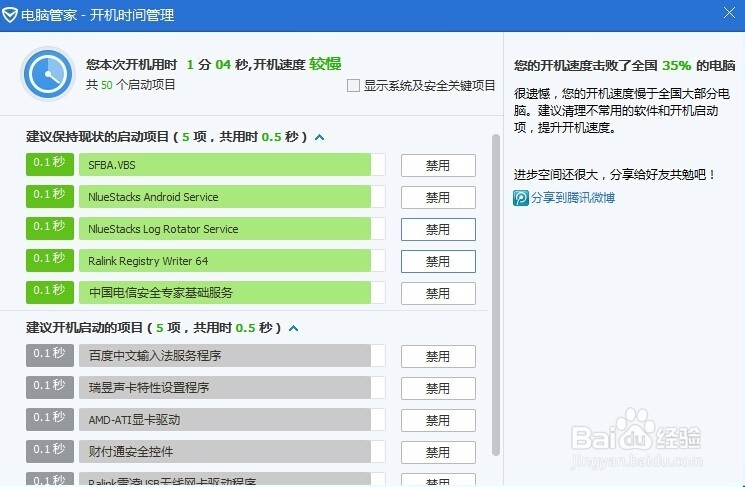Click the PC Manager shield logo icon
Screen dimensions: 745x487
click(9, 15)
